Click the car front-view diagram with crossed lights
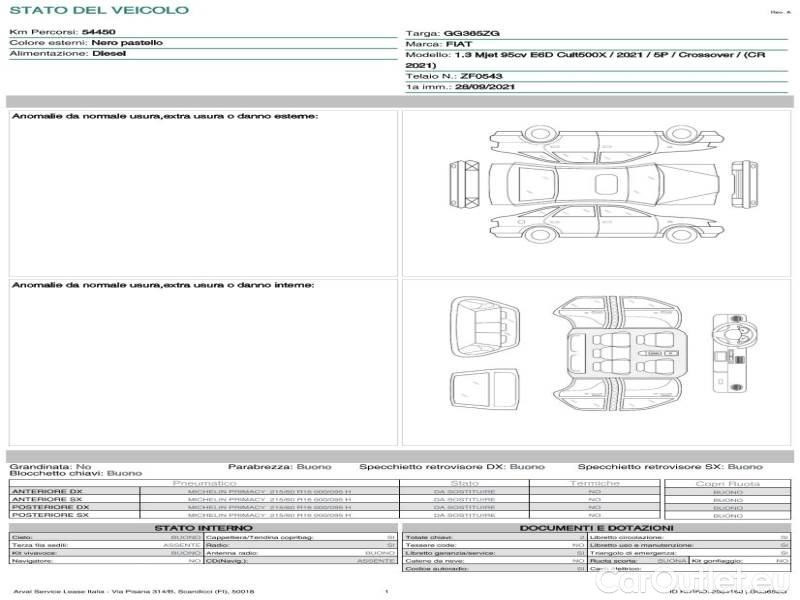 coord(462,184)
